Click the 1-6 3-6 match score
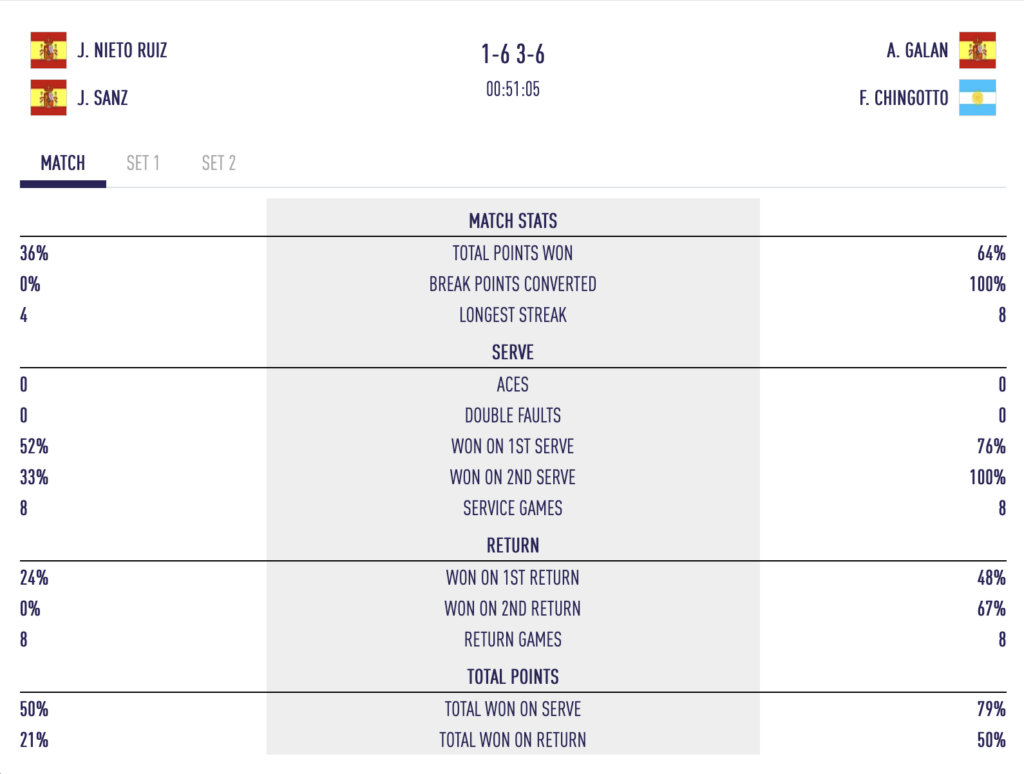The image size is (1024, 774). pyautogui.click(x=513, y=54)
